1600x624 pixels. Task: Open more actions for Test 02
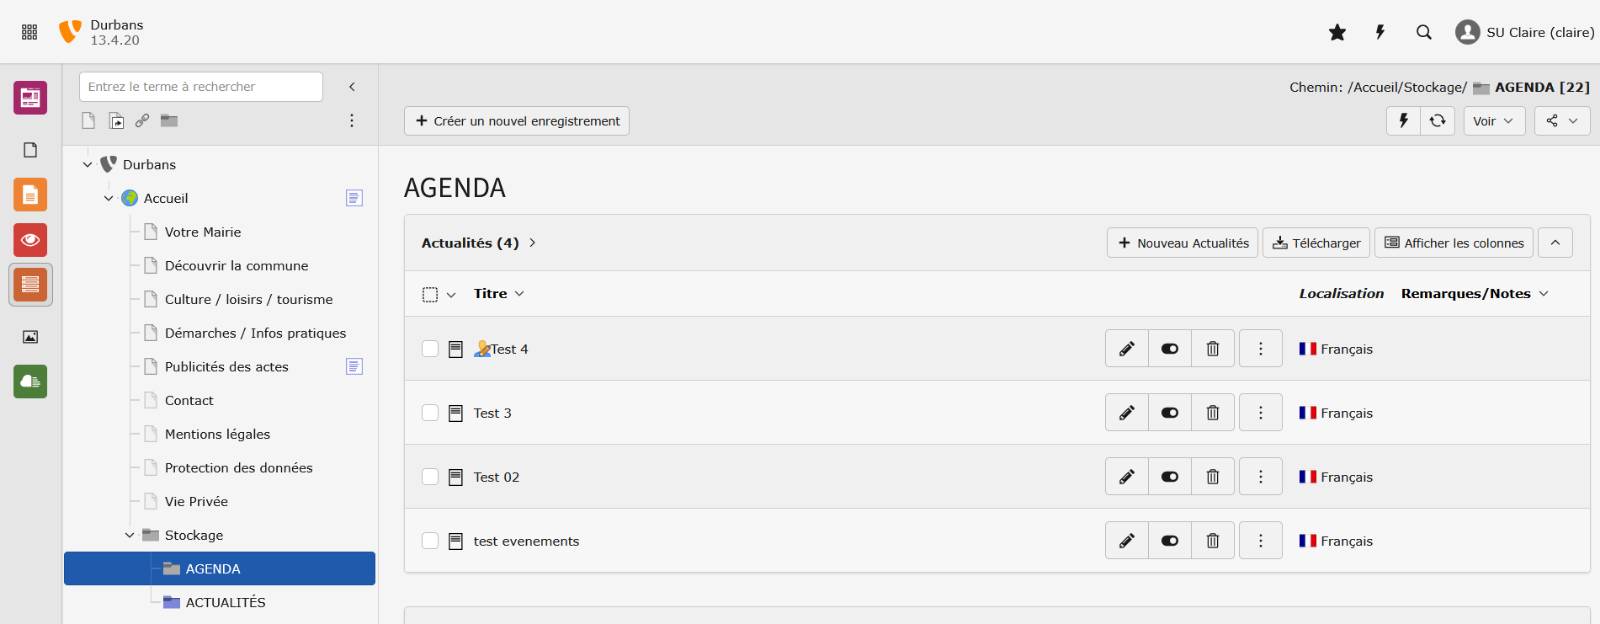point(1260,477)
